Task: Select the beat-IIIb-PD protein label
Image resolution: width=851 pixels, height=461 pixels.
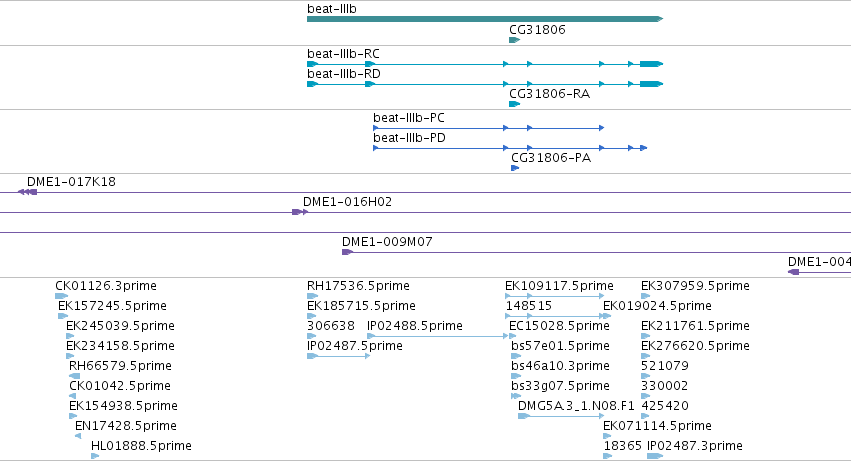Action: click(409, 138)
